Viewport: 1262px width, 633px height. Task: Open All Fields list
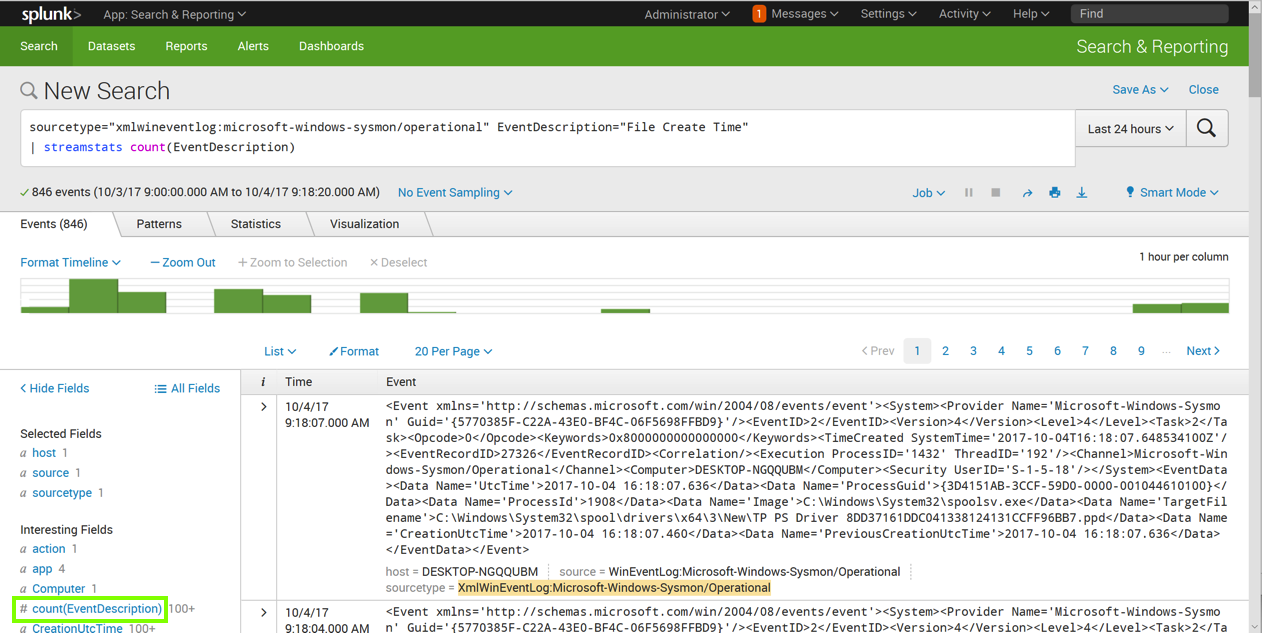[x=187, y=388]
